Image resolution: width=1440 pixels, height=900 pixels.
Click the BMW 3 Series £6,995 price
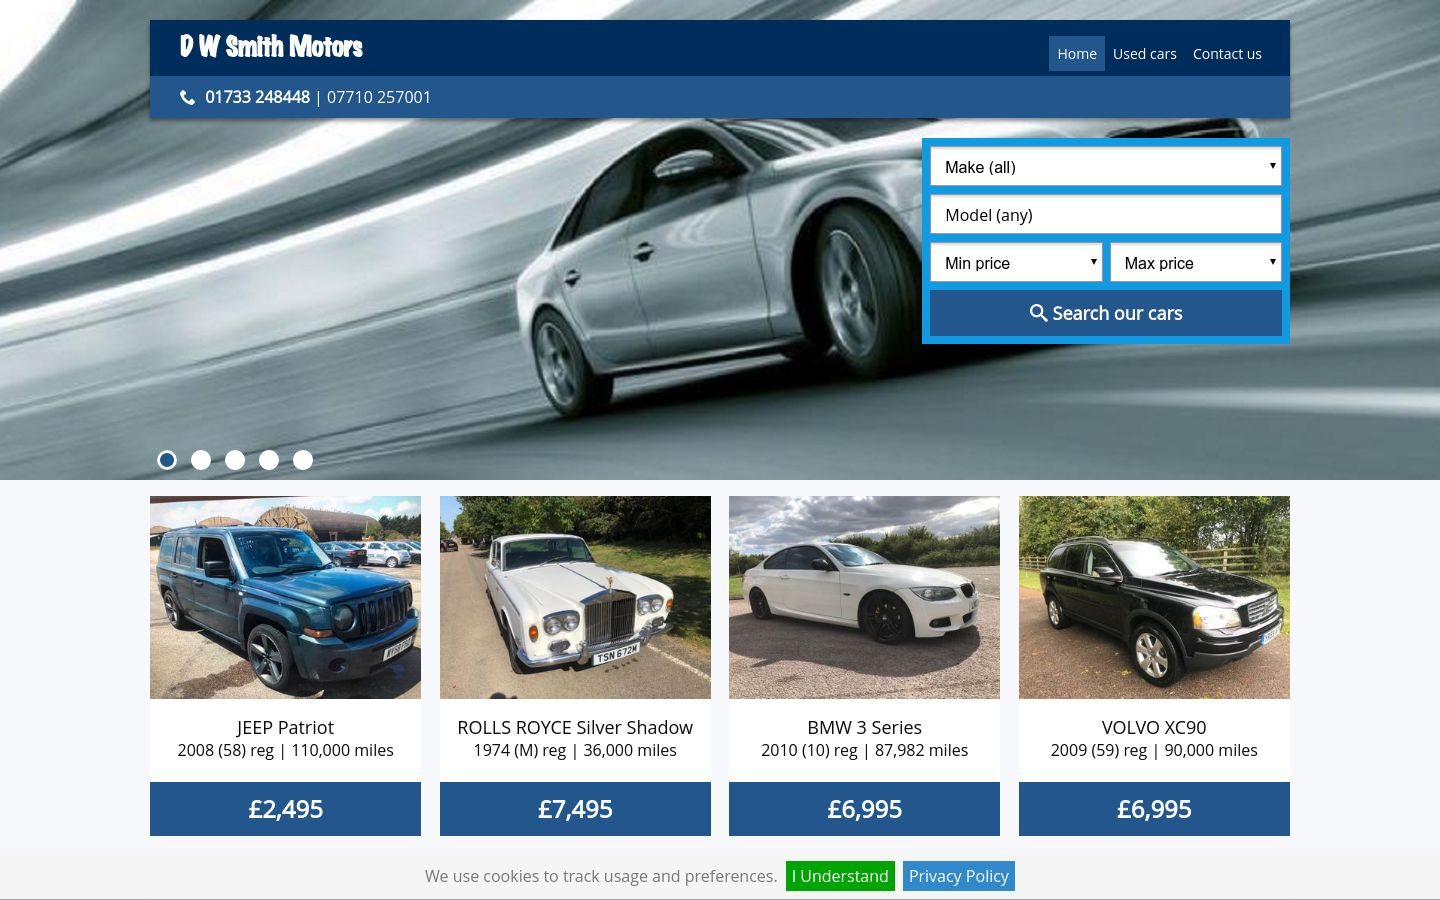864,809
